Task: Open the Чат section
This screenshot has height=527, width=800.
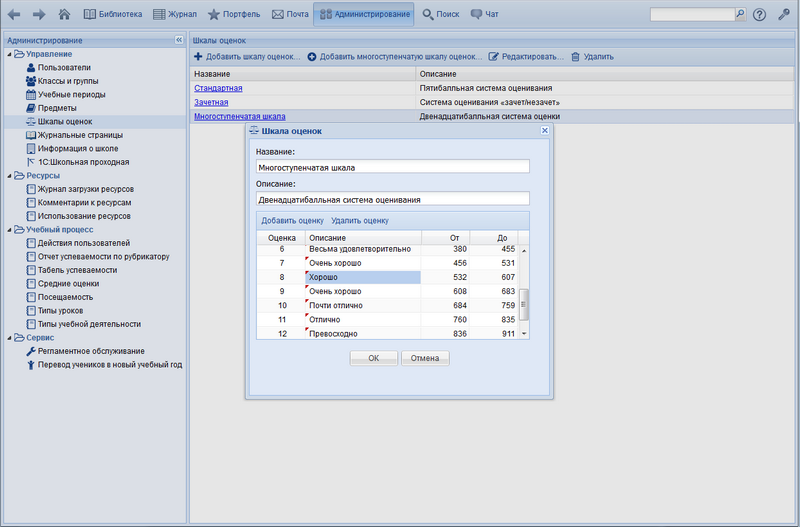Action: click(485, 14)
